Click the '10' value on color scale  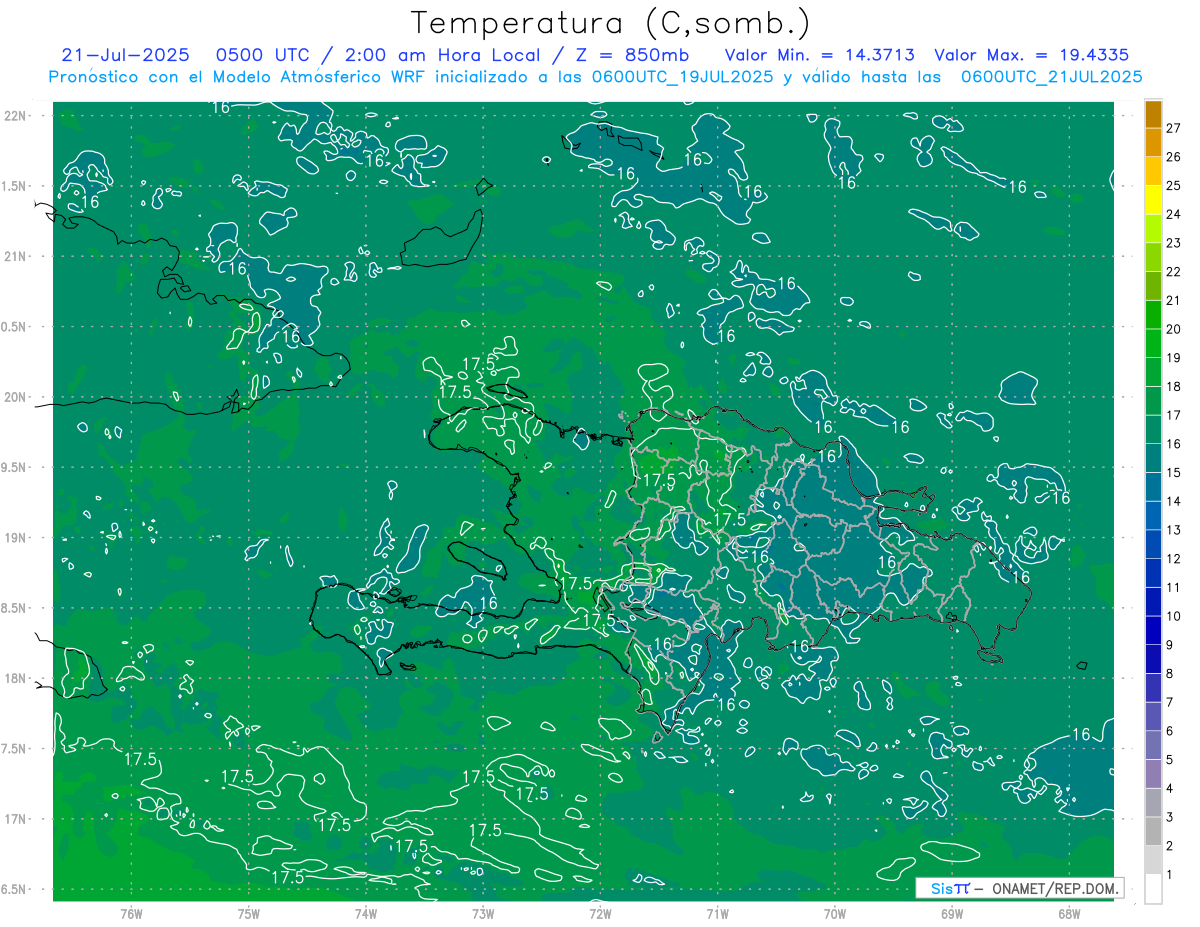point(1174,616)
